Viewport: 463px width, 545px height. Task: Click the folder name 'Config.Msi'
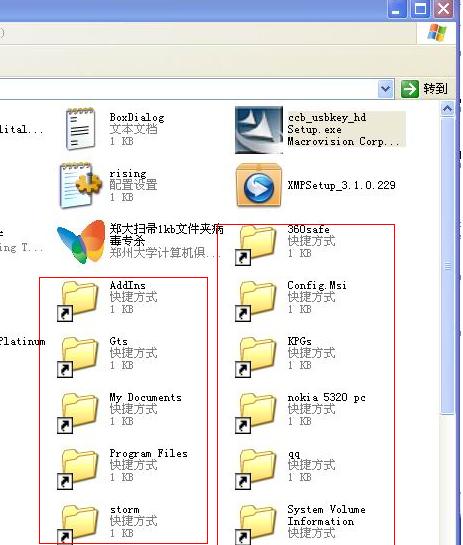[317, 286]
